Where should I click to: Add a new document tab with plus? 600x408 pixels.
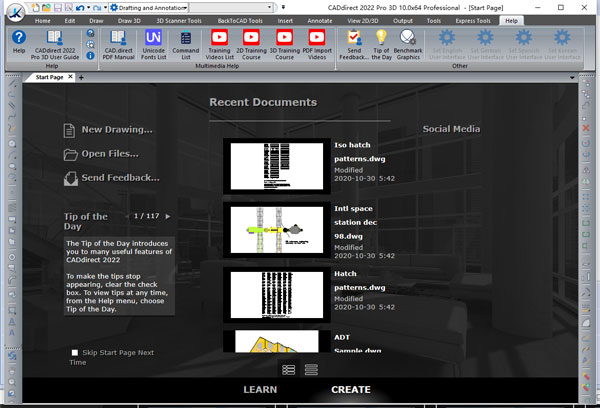[x=81, y=78]
